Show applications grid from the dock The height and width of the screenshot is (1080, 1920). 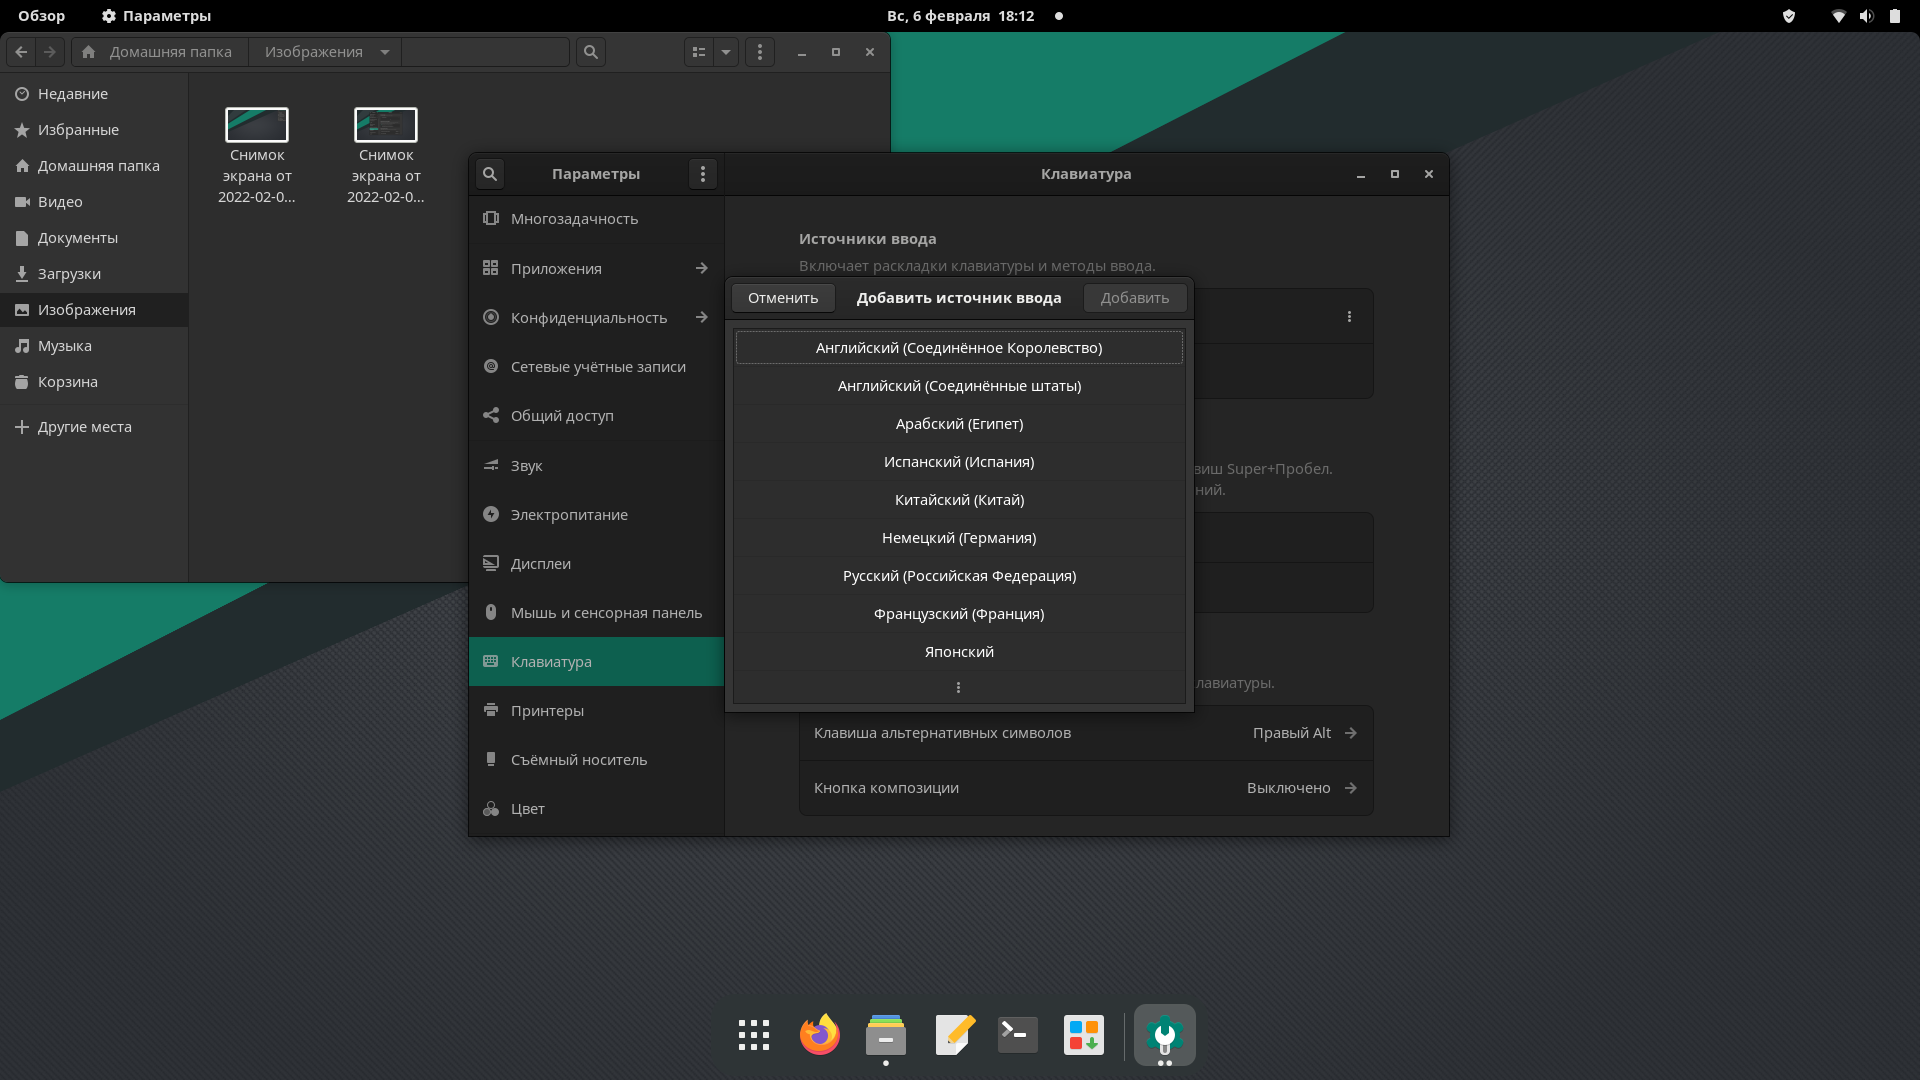[754, 1035]
